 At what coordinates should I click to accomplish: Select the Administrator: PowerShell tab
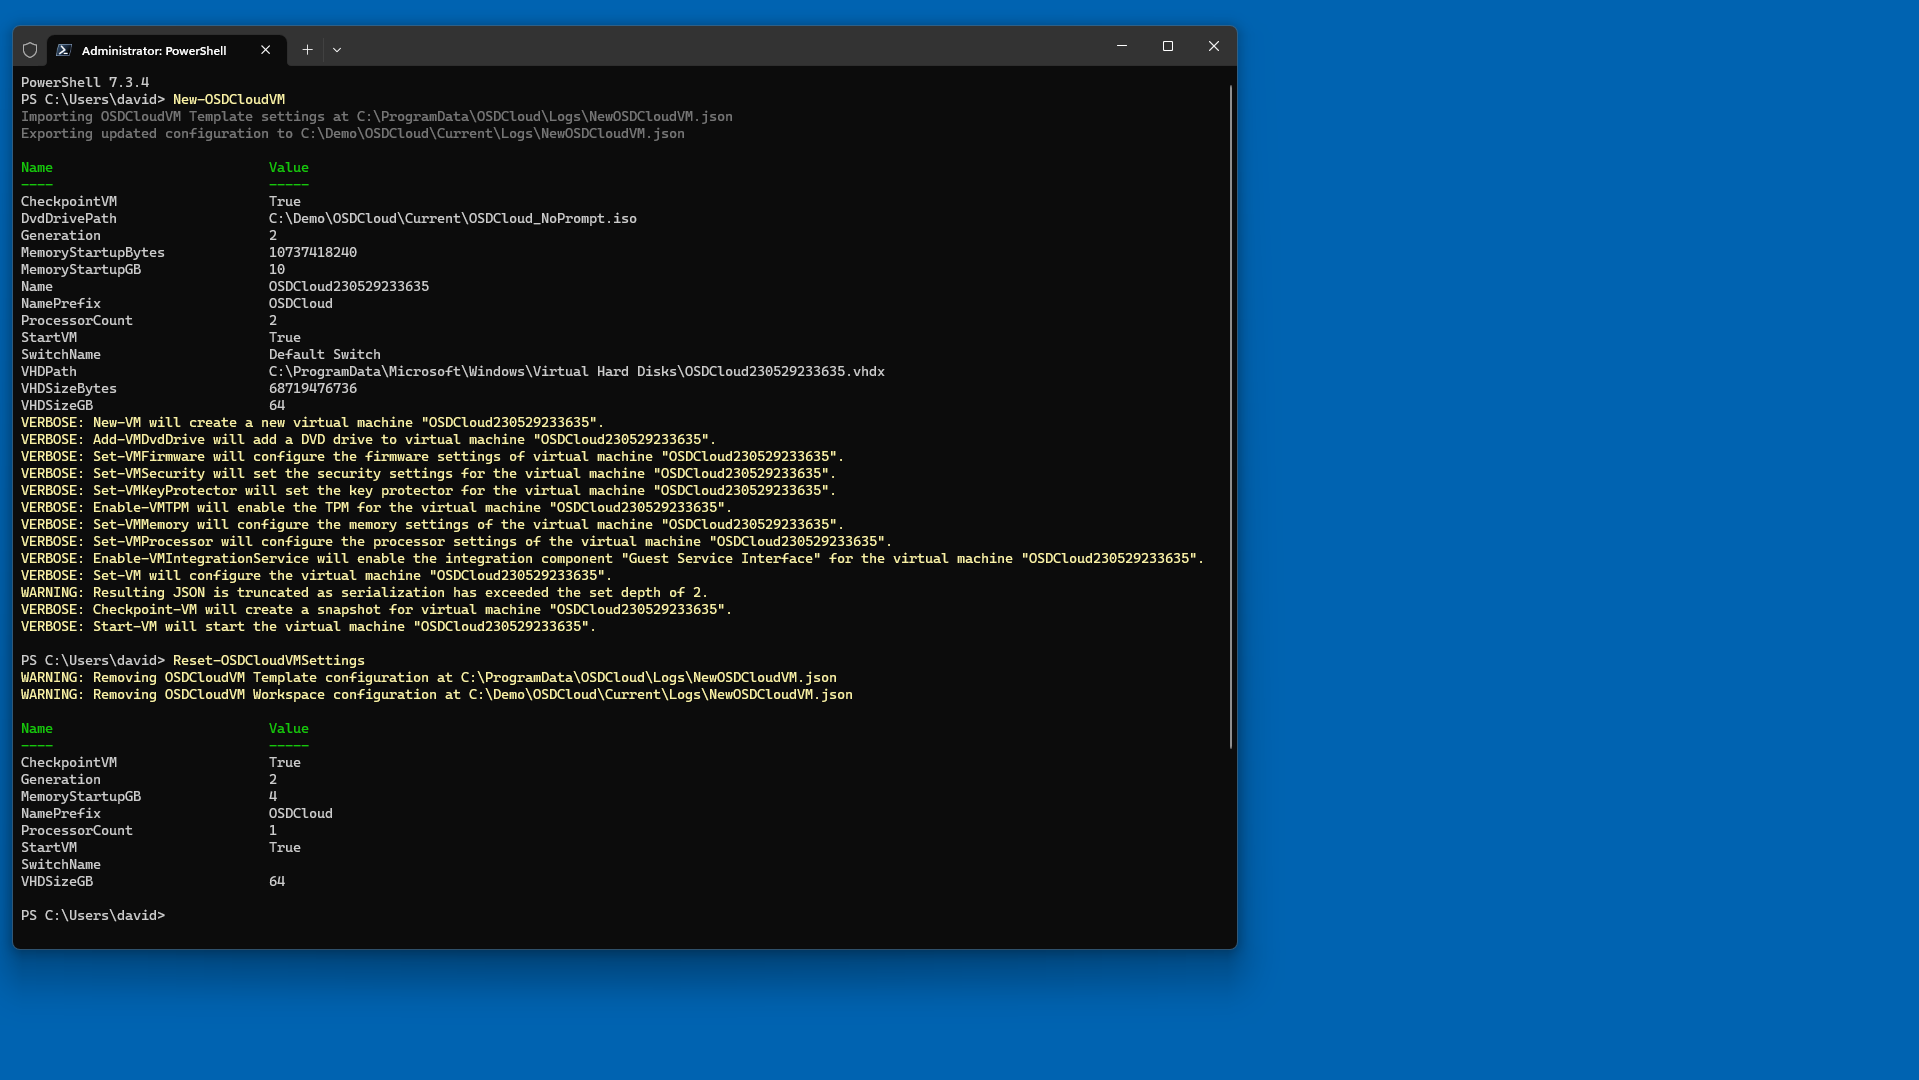(x=154, y=51)
